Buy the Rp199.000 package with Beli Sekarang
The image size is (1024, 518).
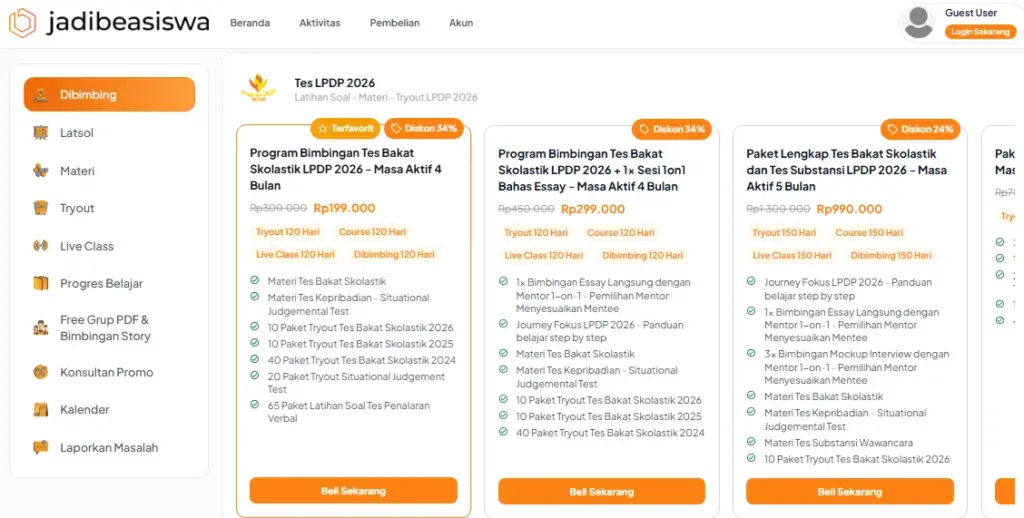pos(353,491)
